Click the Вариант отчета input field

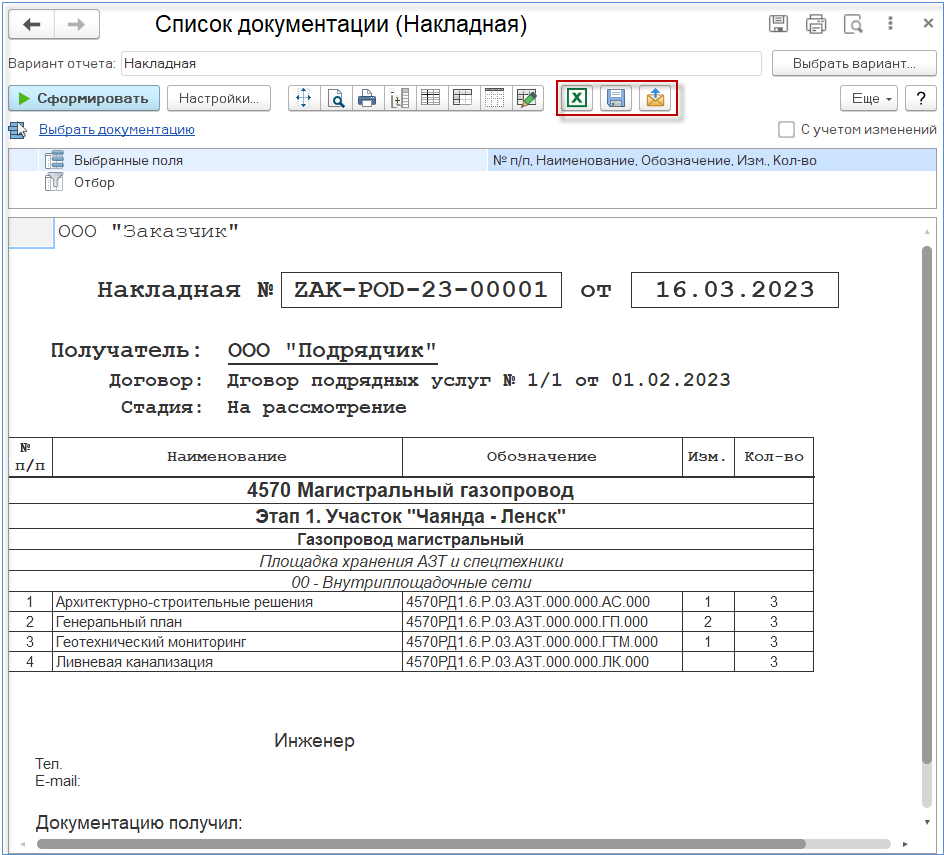click(x=441, y=63)
